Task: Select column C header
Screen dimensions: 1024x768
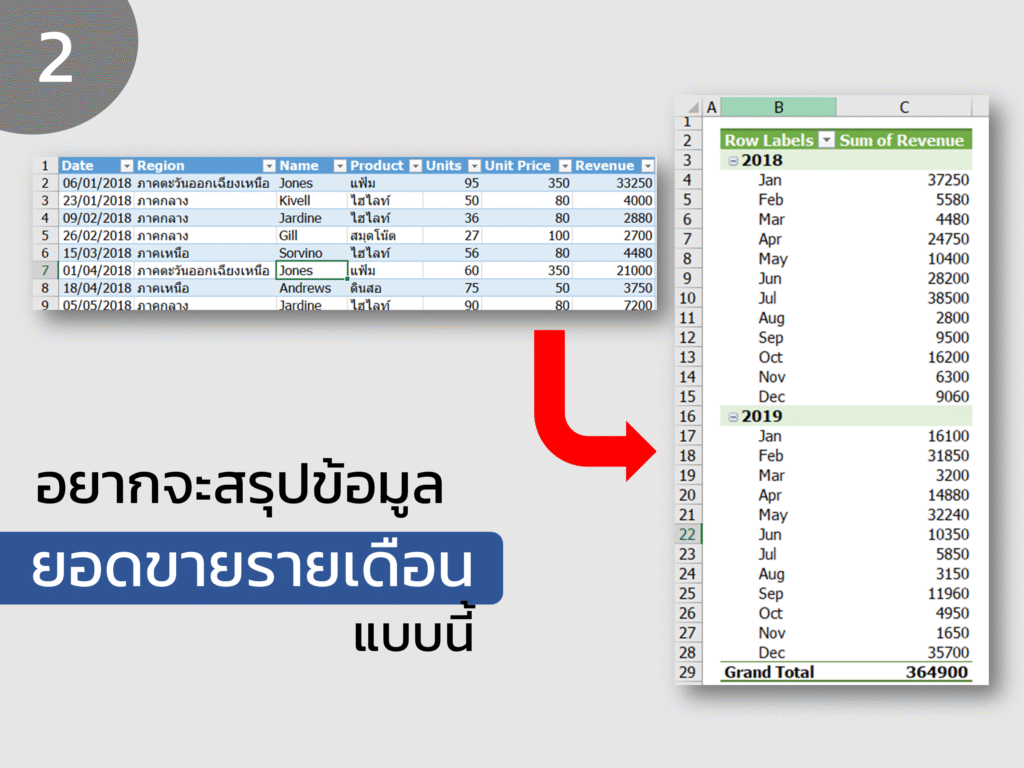Action: point(904,107)
